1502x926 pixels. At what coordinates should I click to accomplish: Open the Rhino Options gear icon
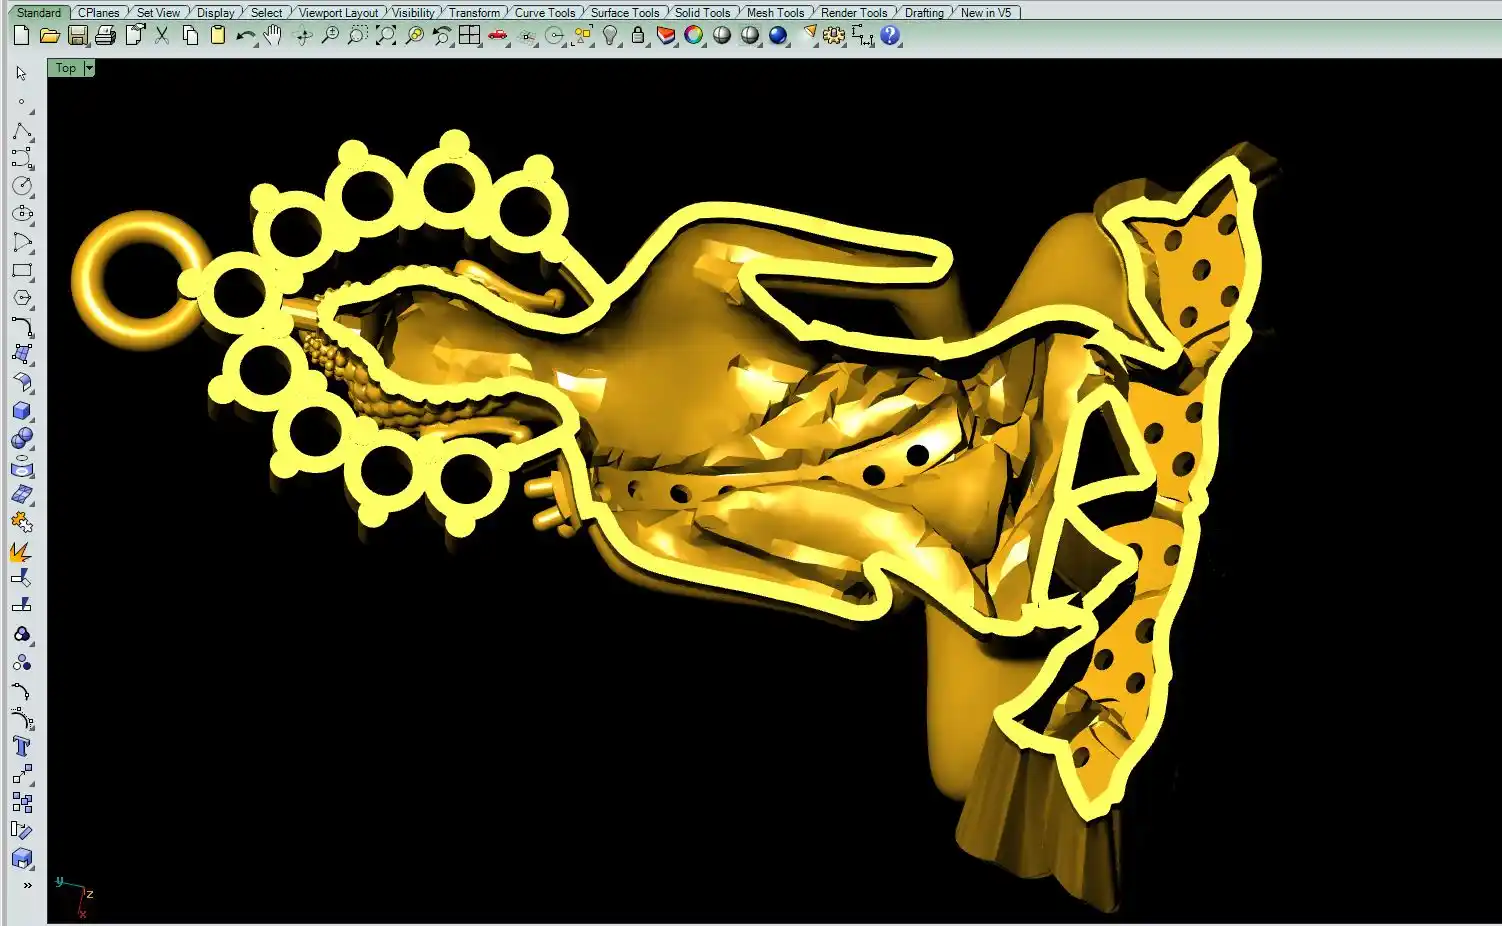834,36
